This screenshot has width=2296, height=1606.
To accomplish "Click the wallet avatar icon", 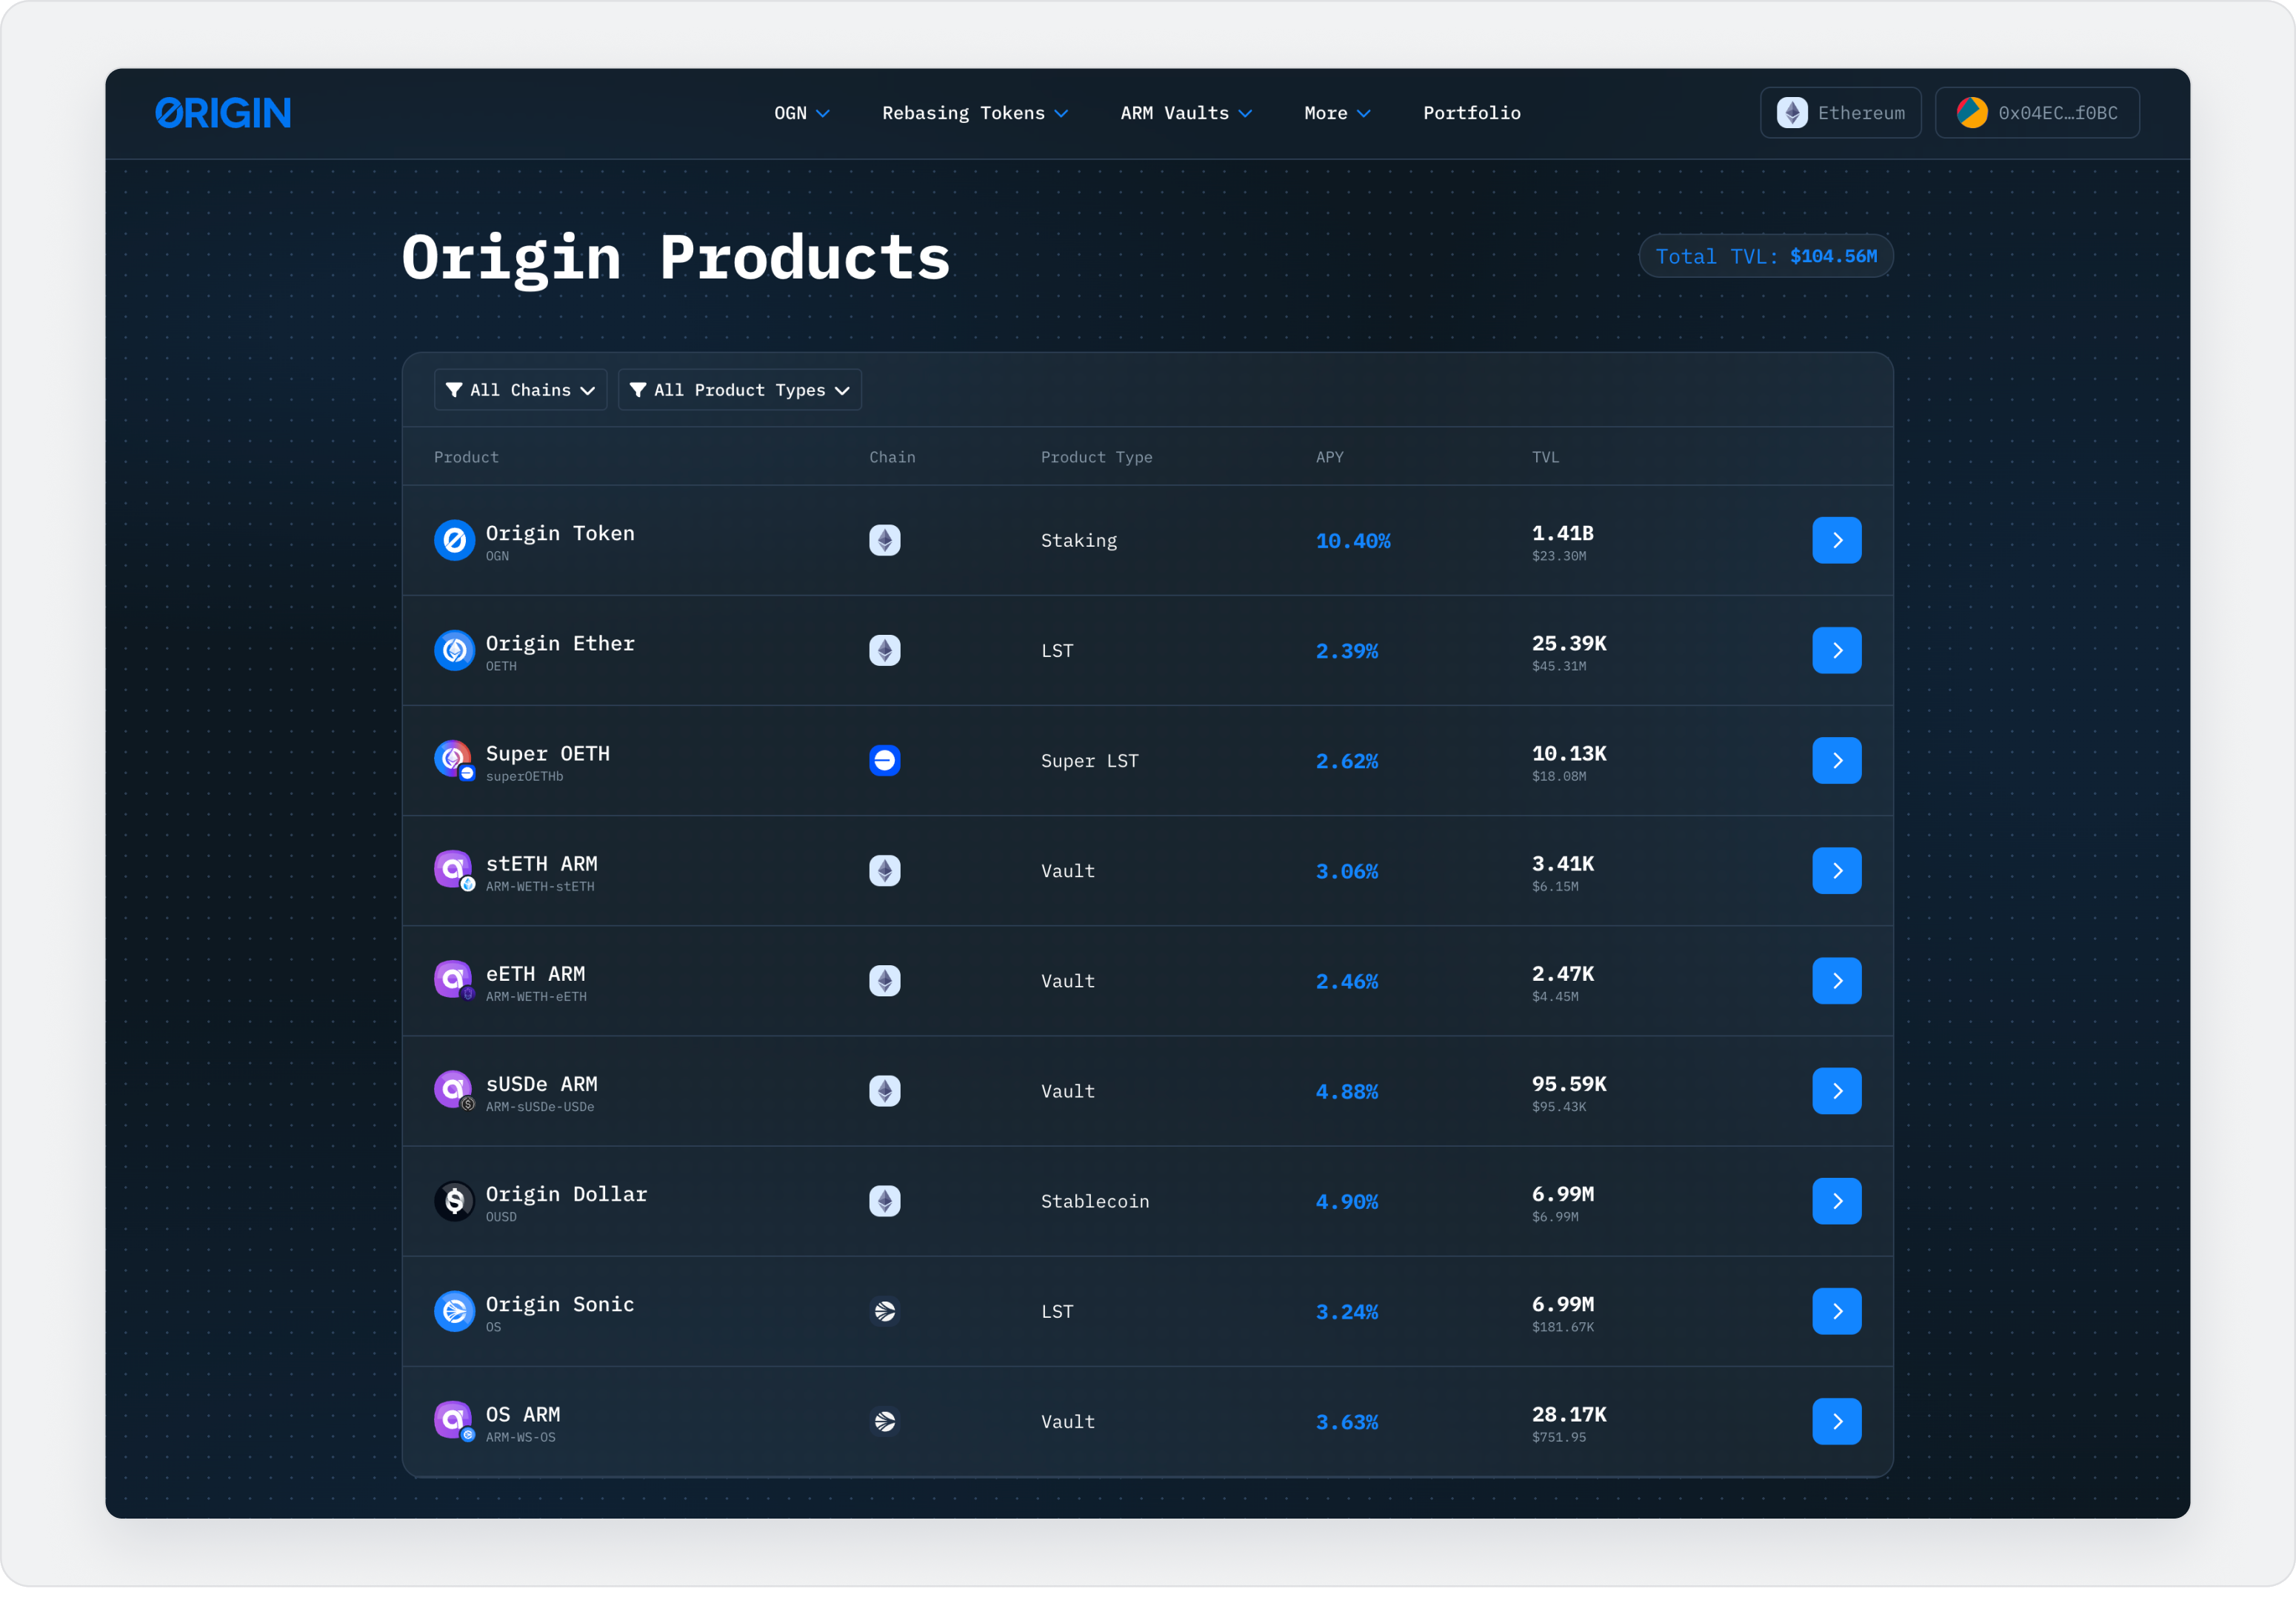I will point(1972,113).
